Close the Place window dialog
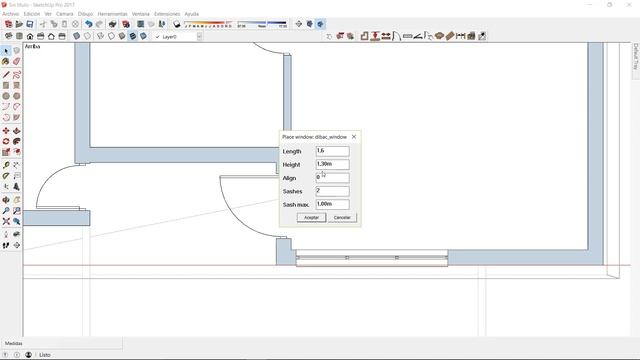 pyautogui.click(x=354, y=137)
